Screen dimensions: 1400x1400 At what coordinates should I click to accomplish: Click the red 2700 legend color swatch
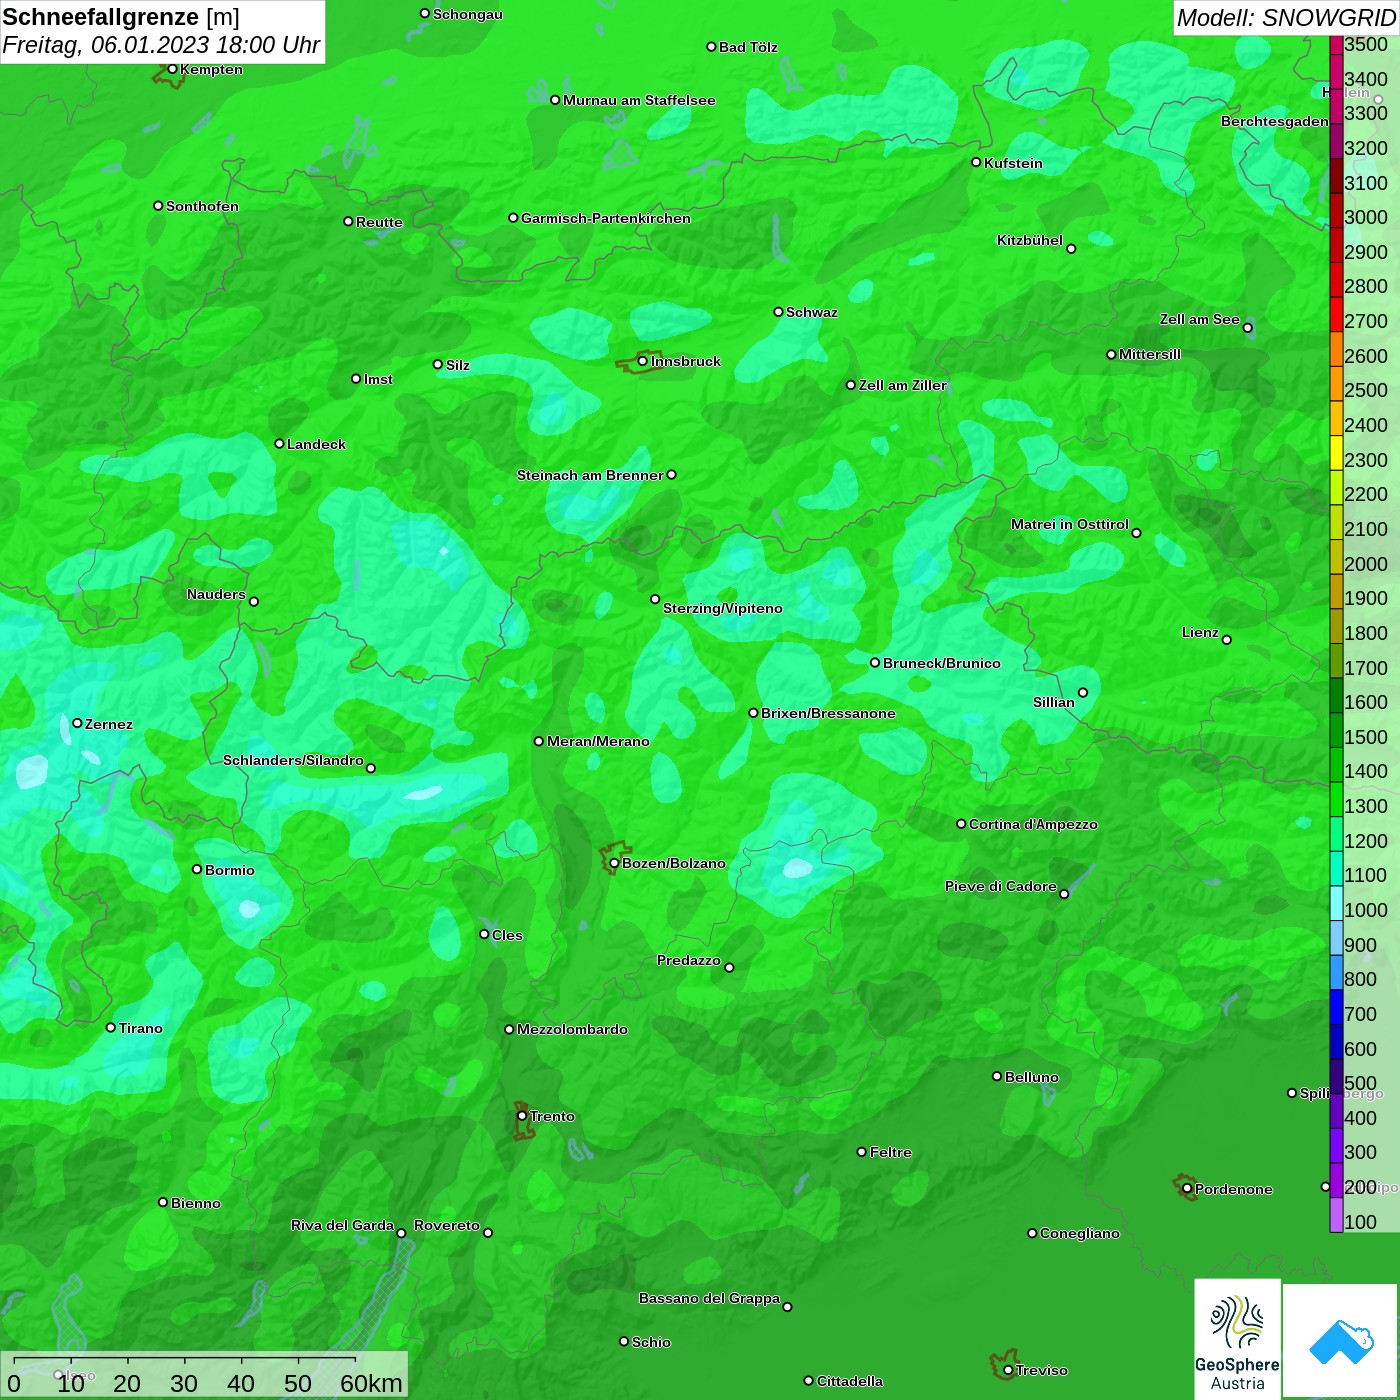1336,313
